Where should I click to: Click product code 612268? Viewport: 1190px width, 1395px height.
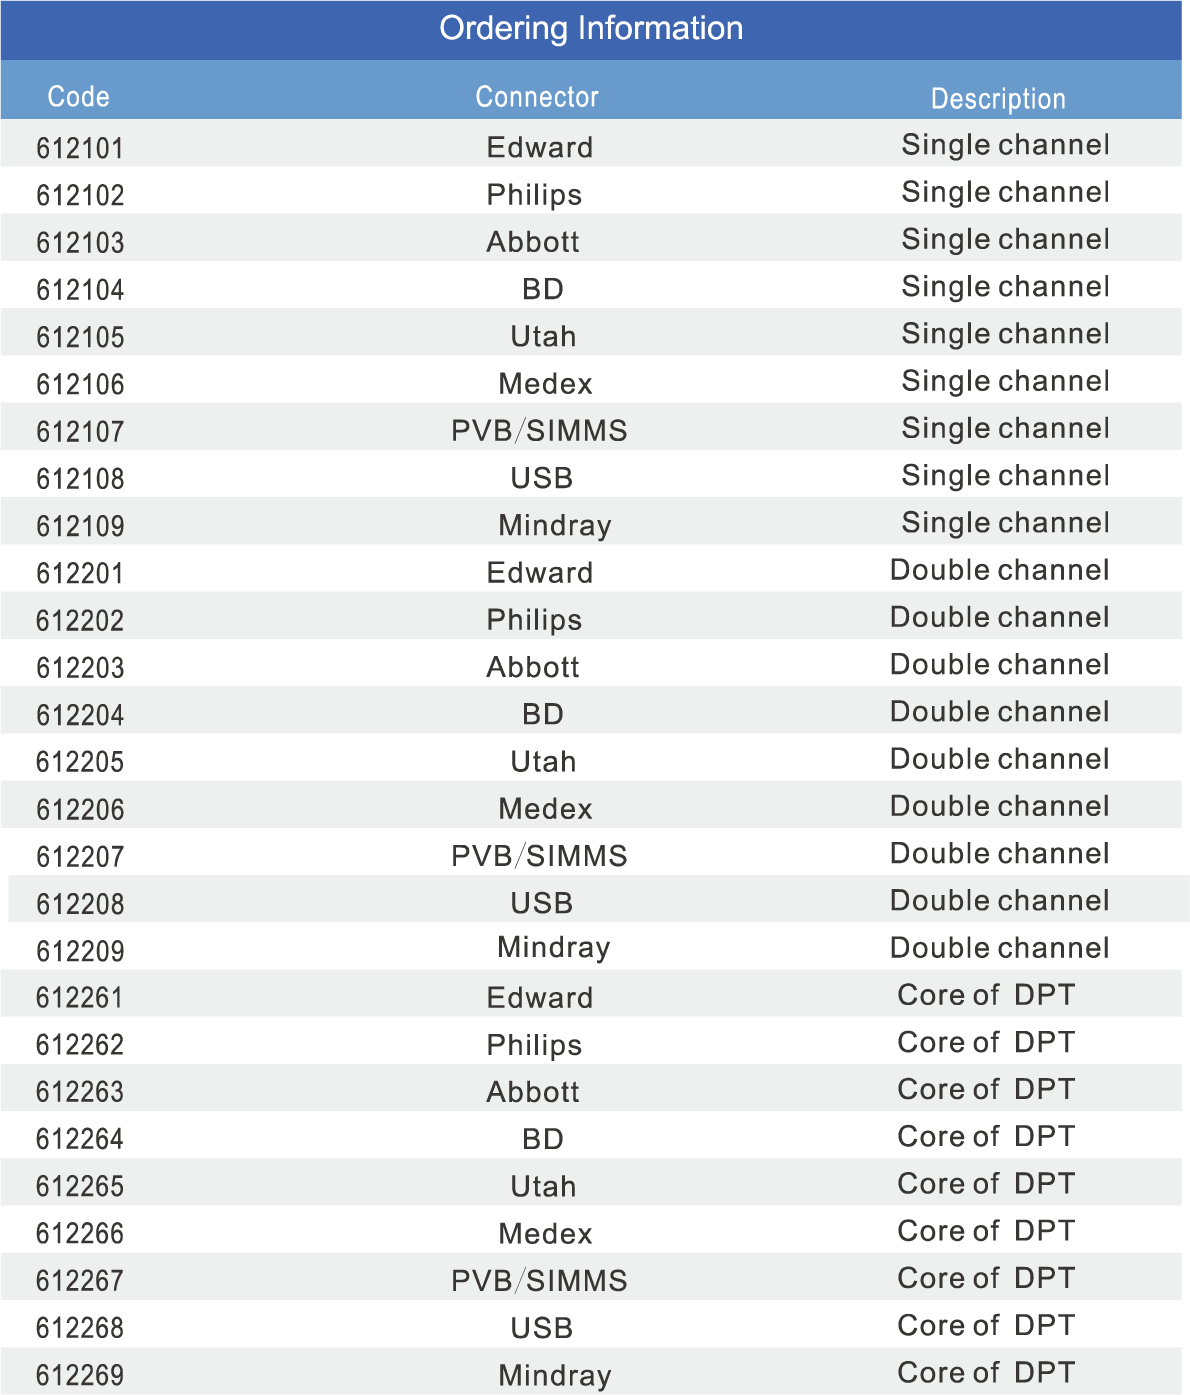pos(80,1328)
